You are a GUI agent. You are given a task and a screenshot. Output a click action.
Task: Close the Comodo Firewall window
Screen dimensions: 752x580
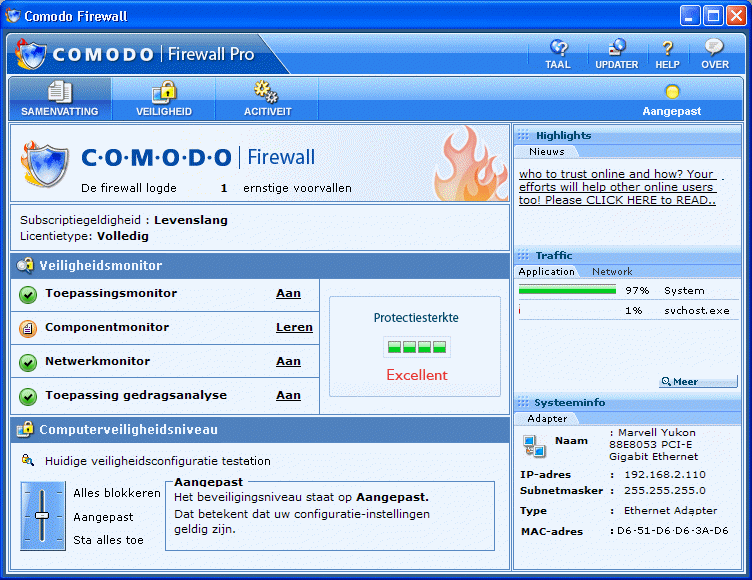click(x=736, y=16)
